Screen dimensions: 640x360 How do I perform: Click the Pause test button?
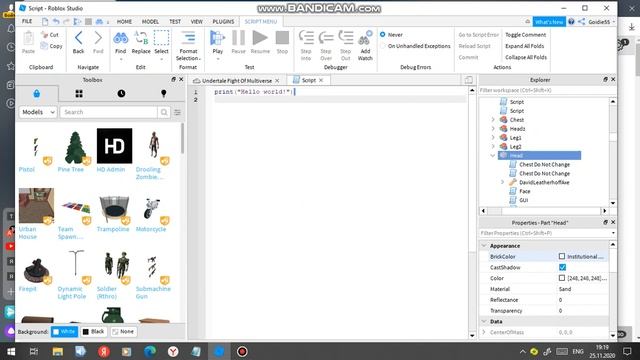(x=238, y=38)
